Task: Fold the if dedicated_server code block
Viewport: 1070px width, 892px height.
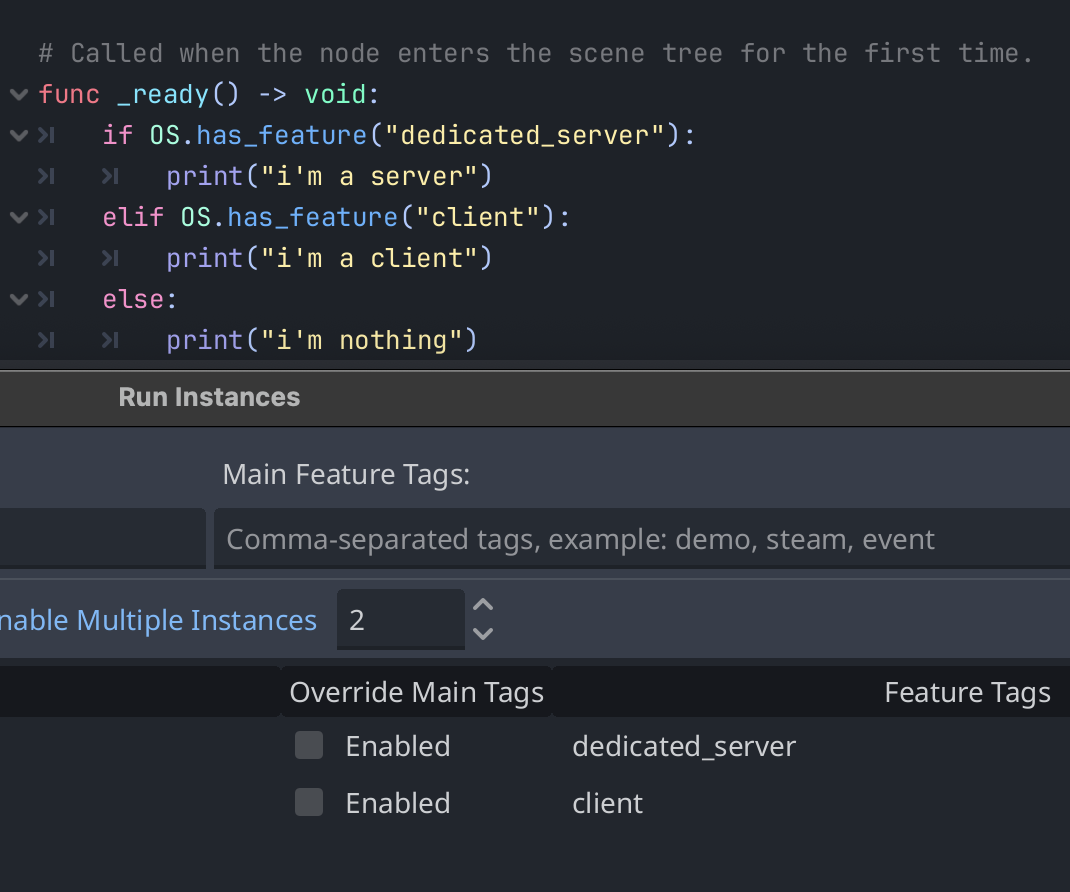Action: click(x=18, y=136)
